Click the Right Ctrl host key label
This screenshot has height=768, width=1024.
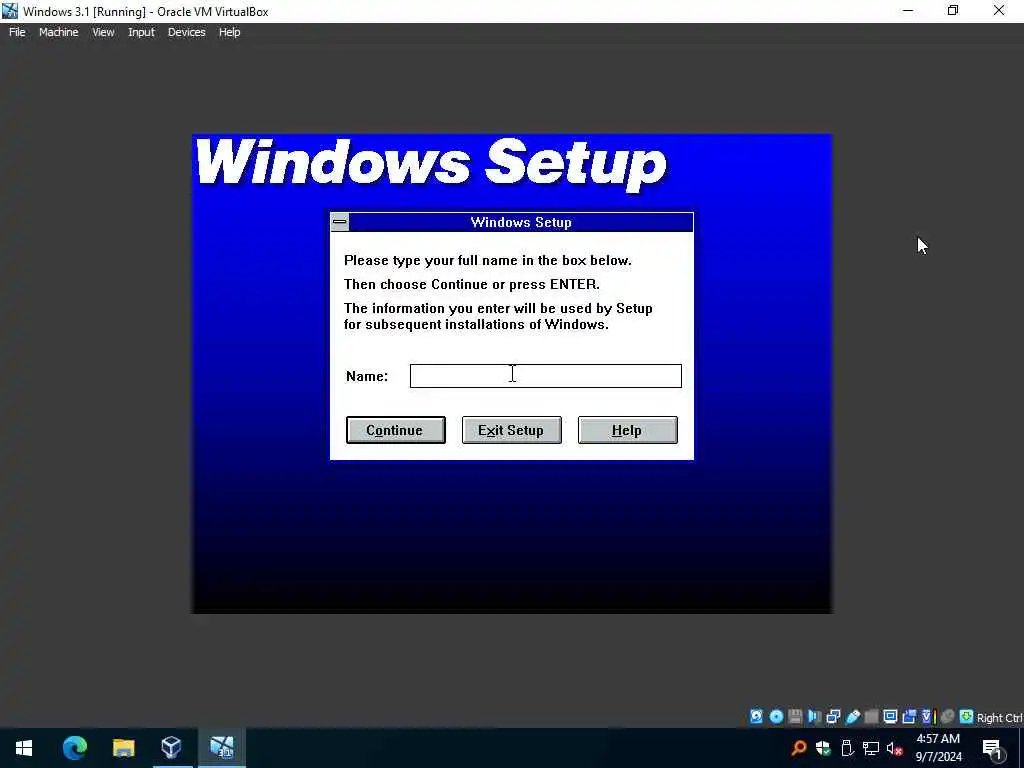tap(999, 718)
